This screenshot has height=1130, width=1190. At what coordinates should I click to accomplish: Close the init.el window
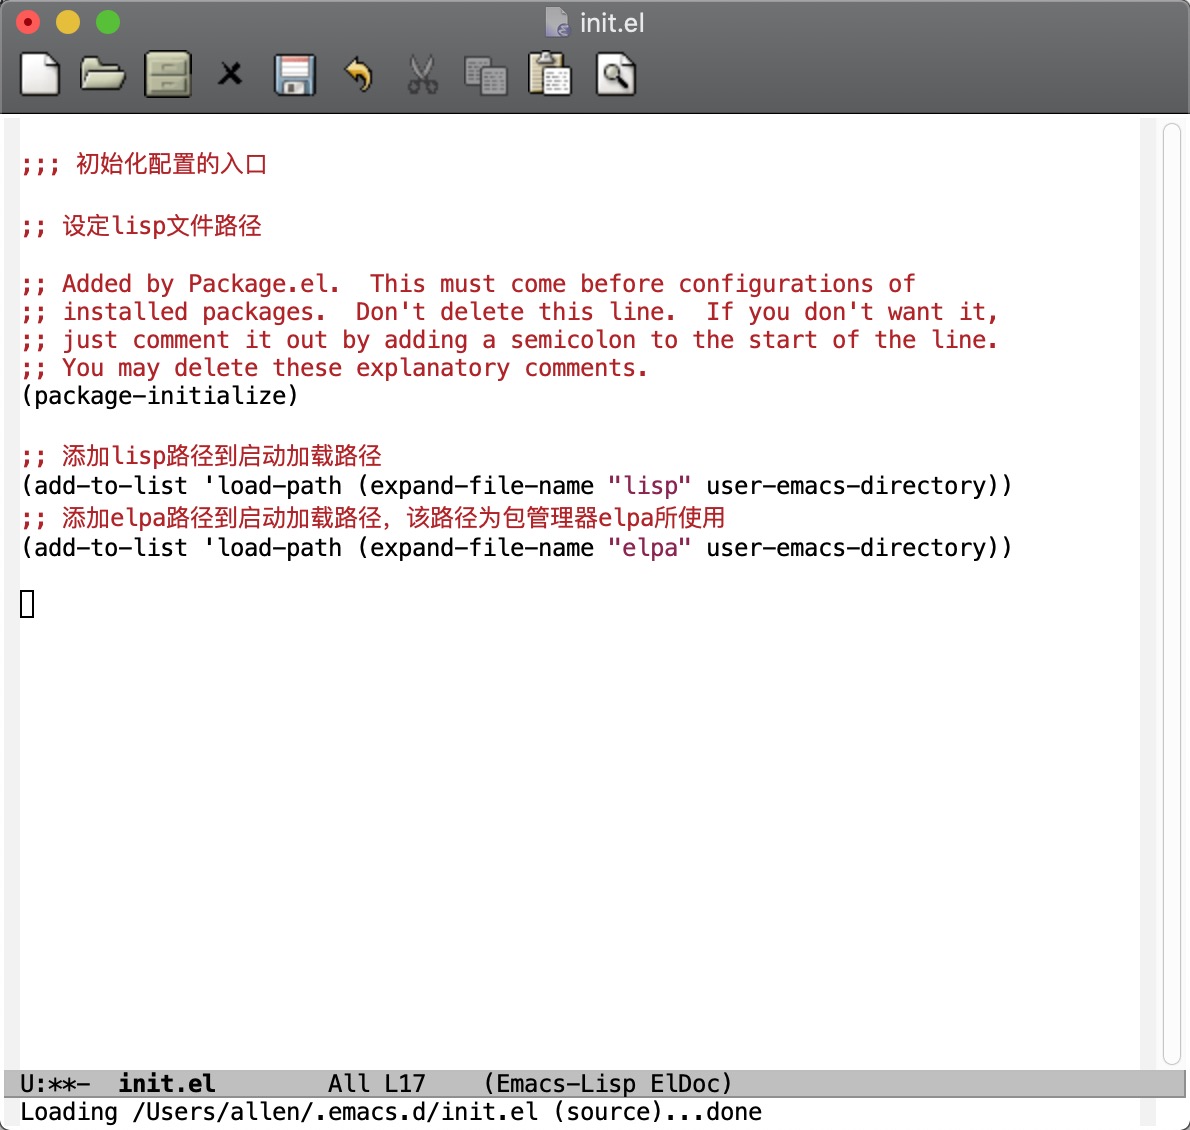click(28, 23)
